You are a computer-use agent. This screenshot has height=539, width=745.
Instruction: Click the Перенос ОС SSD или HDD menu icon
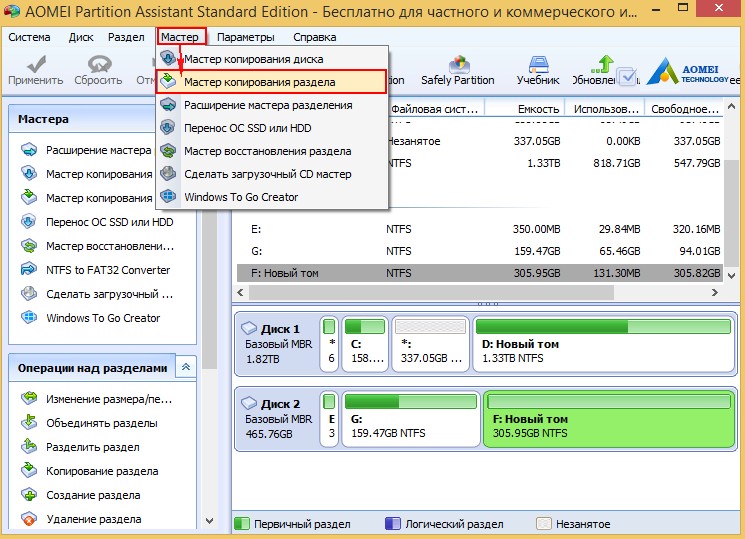[168, 127]
